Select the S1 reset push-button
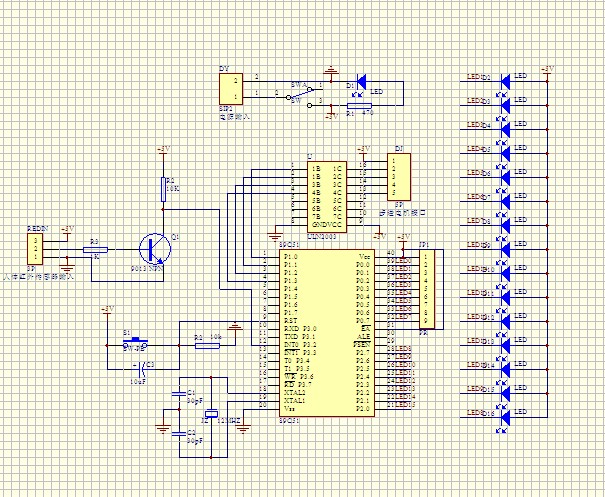605x497 pixels. pos(135,343)
